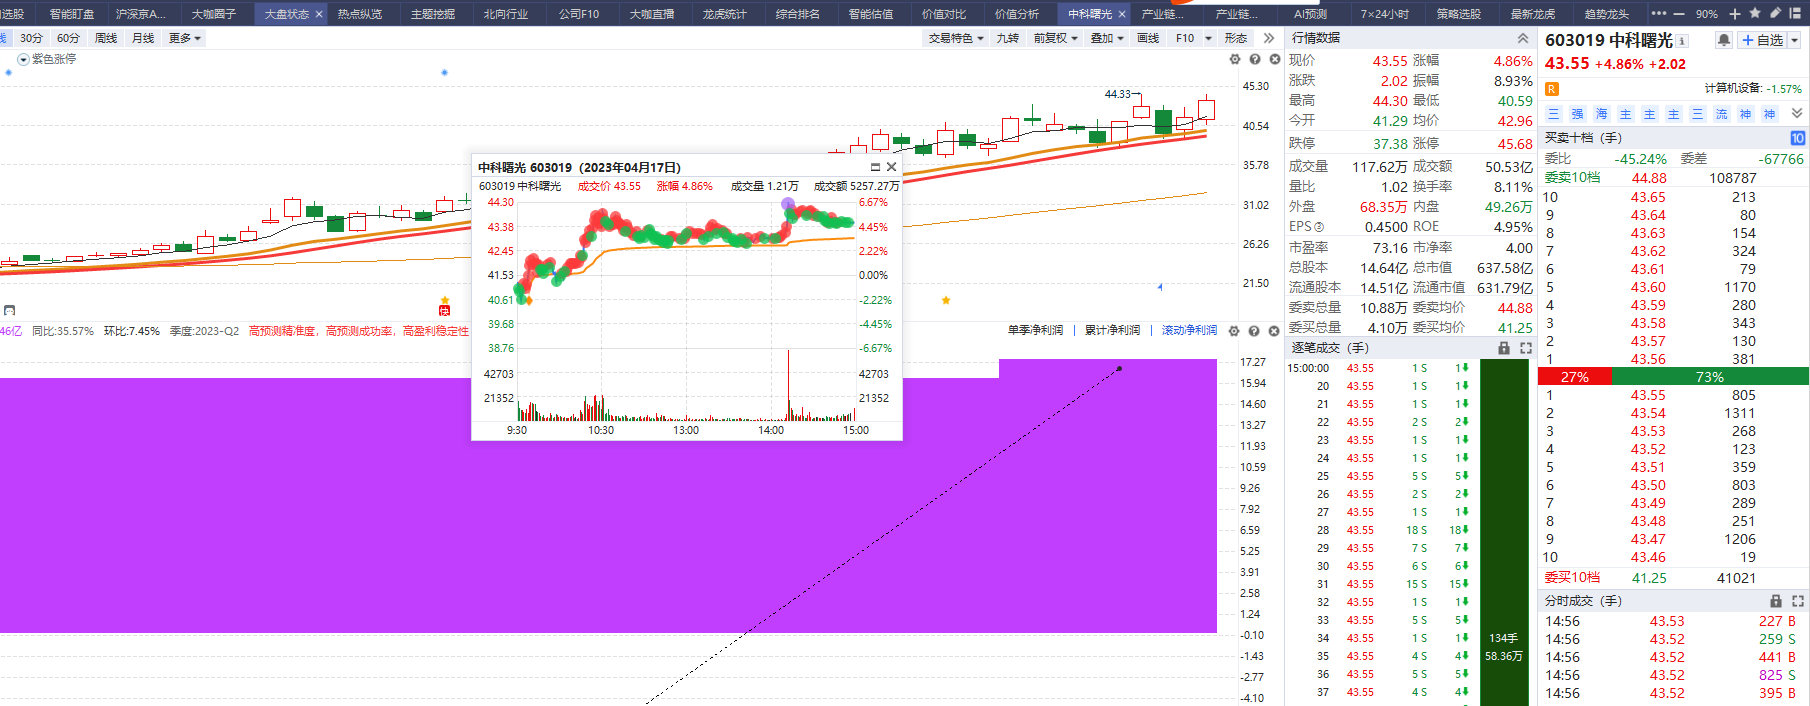Screen dimensions: 1810x706
Task: Switch to the 大盘状态 tab
Action: point(287,14)
